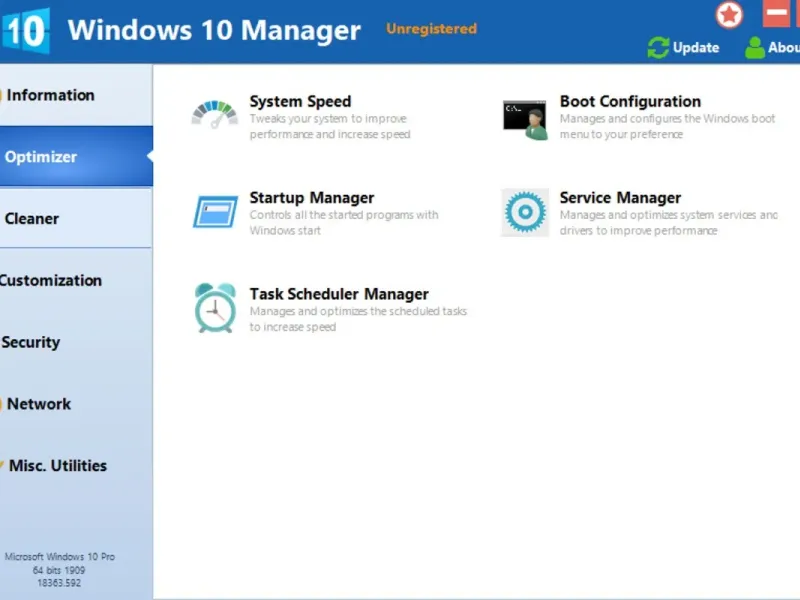Switch to the Cleaner tab
Screen dimensions: 800x600
tap(76, 218)
